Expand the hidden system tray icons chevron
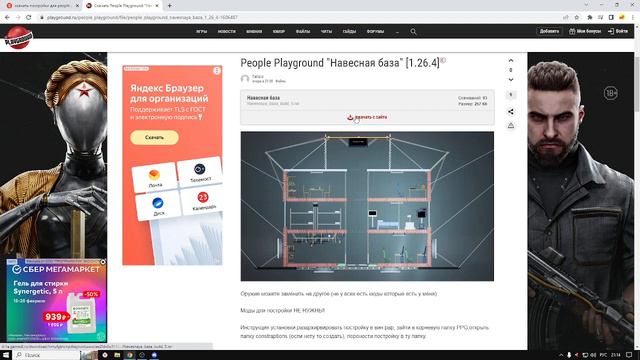640x360 pixels. pos(561,355)
